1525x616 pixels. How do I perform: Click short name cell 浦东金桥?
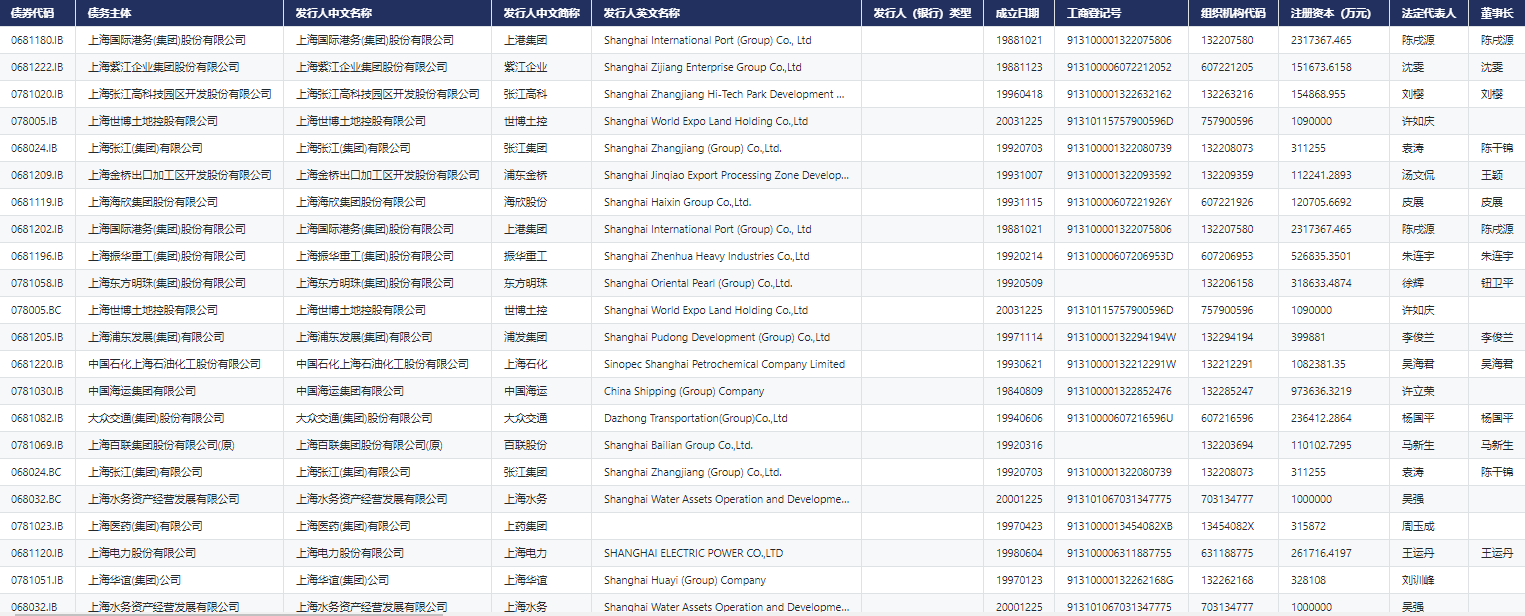[541, 175]
